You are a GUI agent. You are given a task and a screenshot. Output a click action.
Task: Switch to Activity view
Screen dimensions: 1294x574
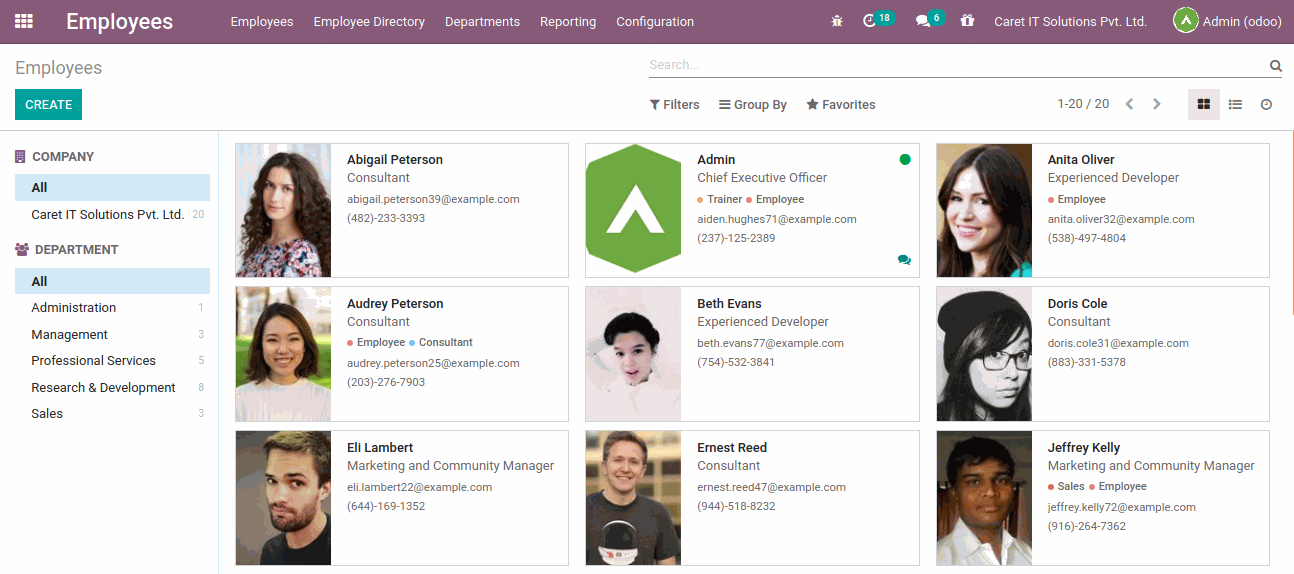1266,104
